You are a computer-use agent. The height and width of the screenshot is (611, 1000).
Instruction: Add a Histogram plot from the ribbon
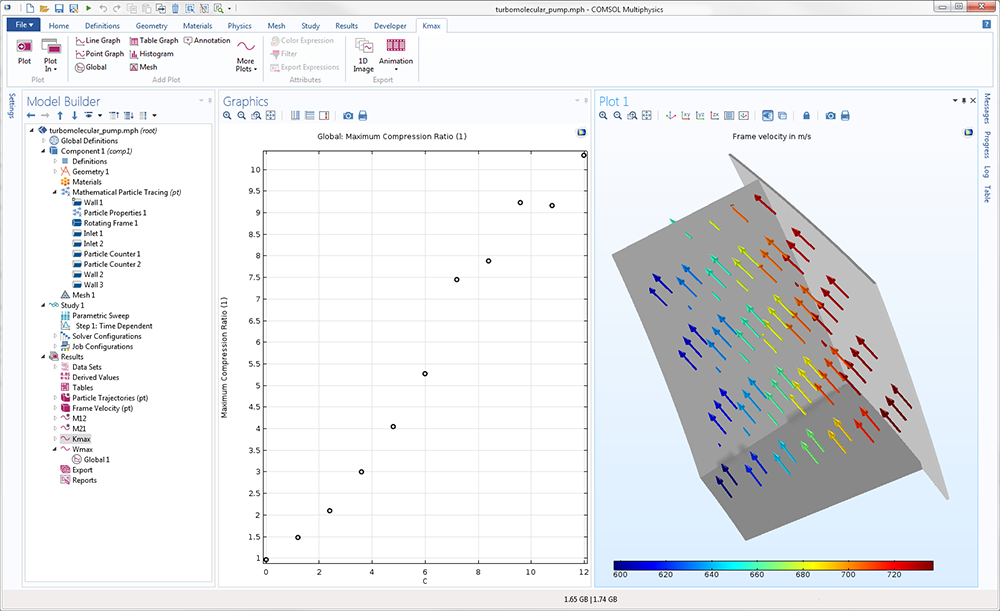point(150,54)
